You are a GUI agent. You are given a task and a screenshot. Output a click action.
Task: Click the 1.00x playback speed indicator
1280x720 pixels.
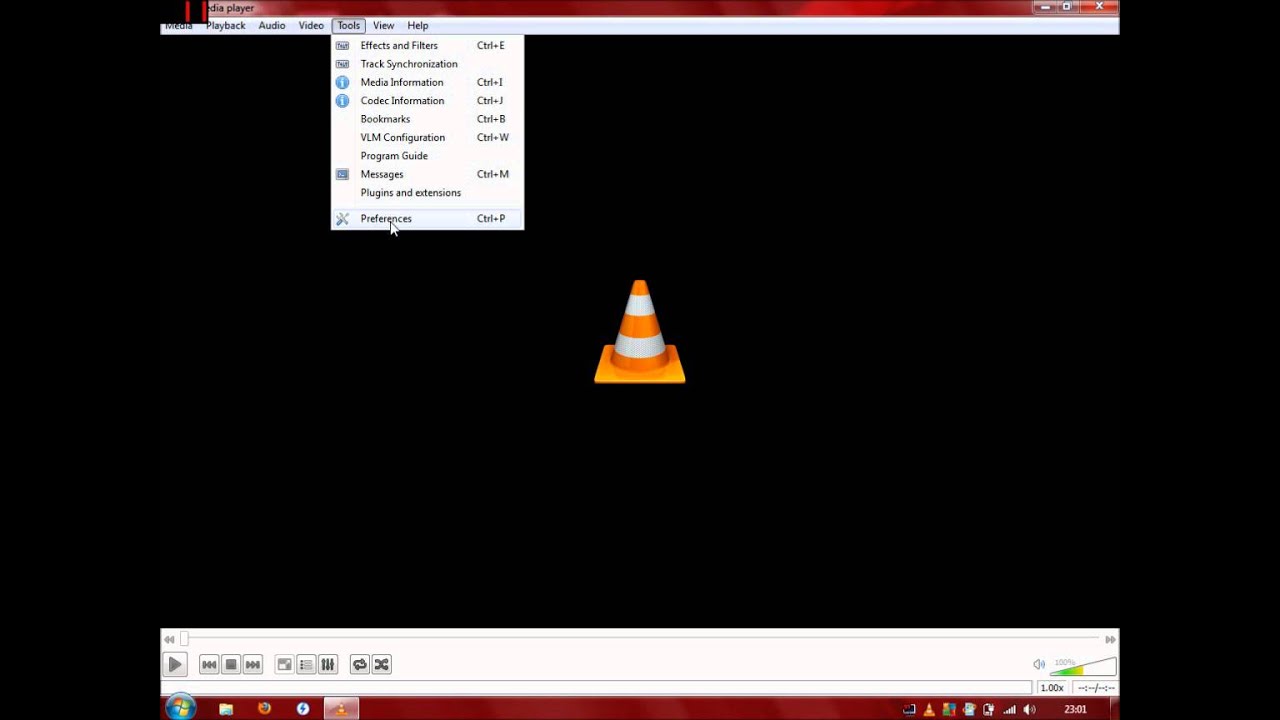click(x=1052, y=688)
